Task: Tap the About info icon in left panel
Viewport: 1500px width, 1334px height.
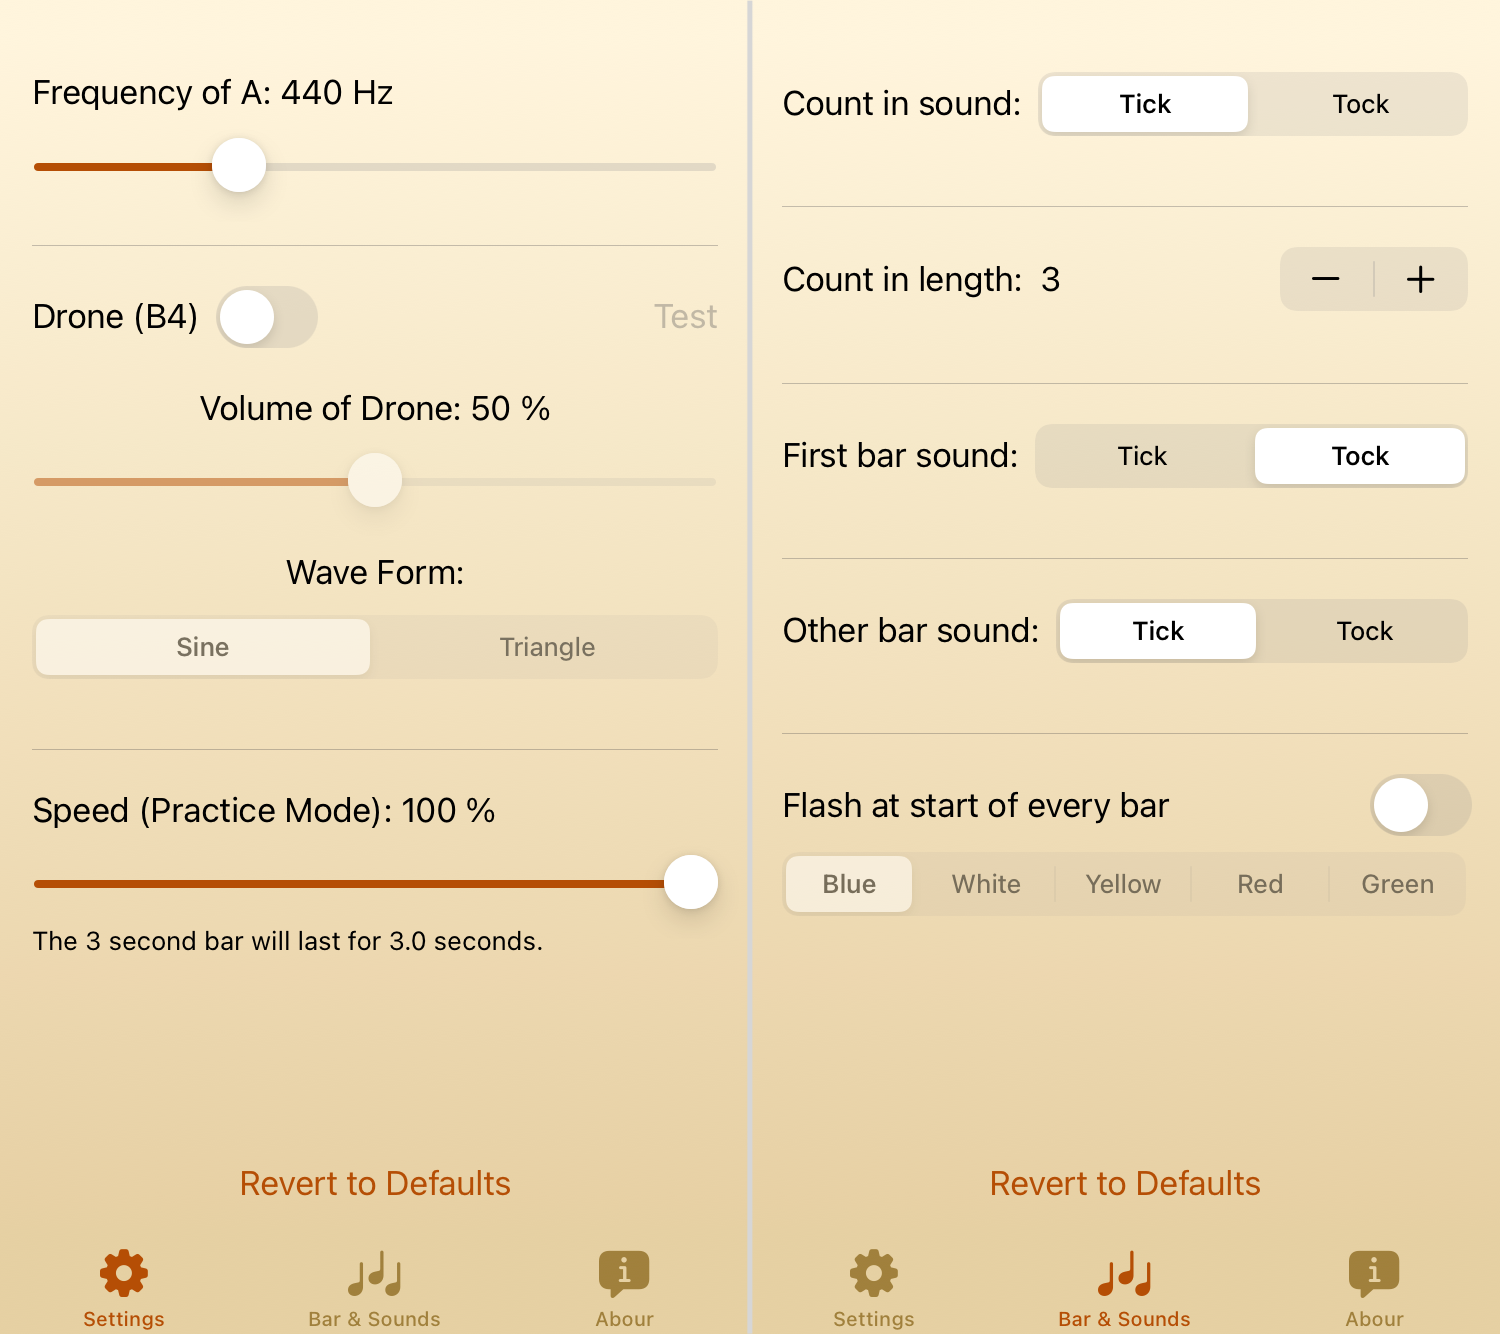Action: click(x=624, y=1273)
